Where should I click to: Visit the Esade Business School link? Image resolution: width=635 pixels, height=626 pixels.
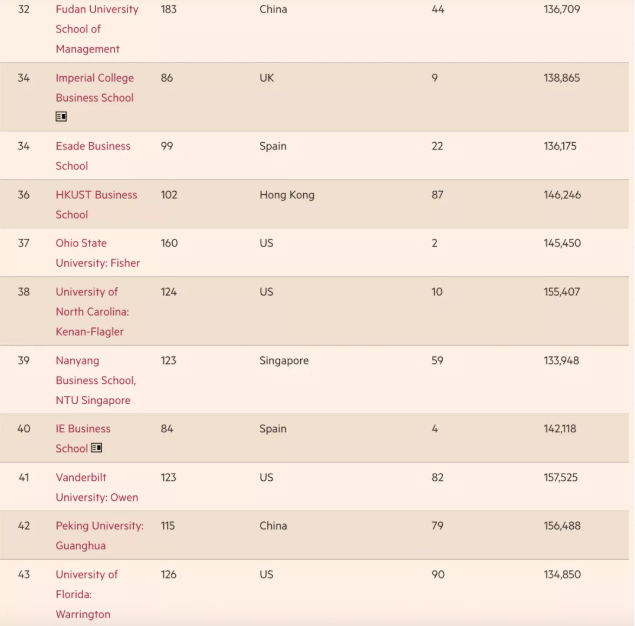click(x=92, y=156)
